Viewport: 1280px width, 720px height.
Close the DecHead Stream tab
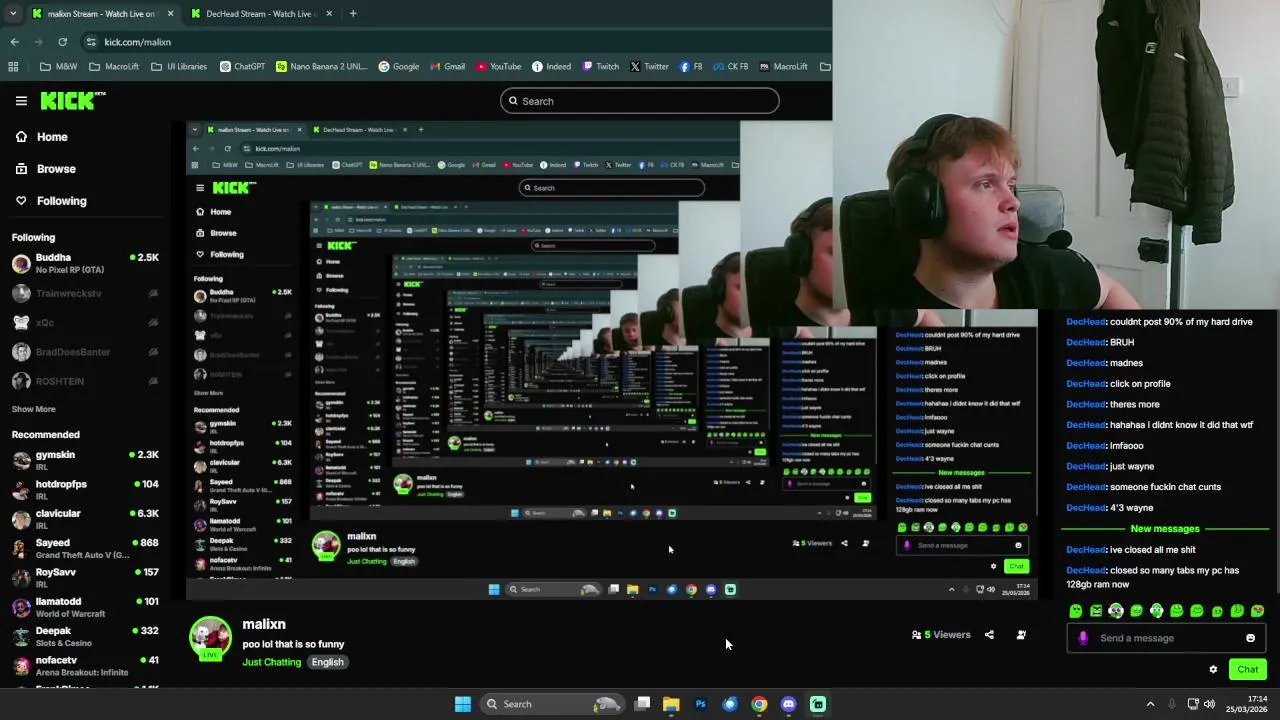(327, 14)
